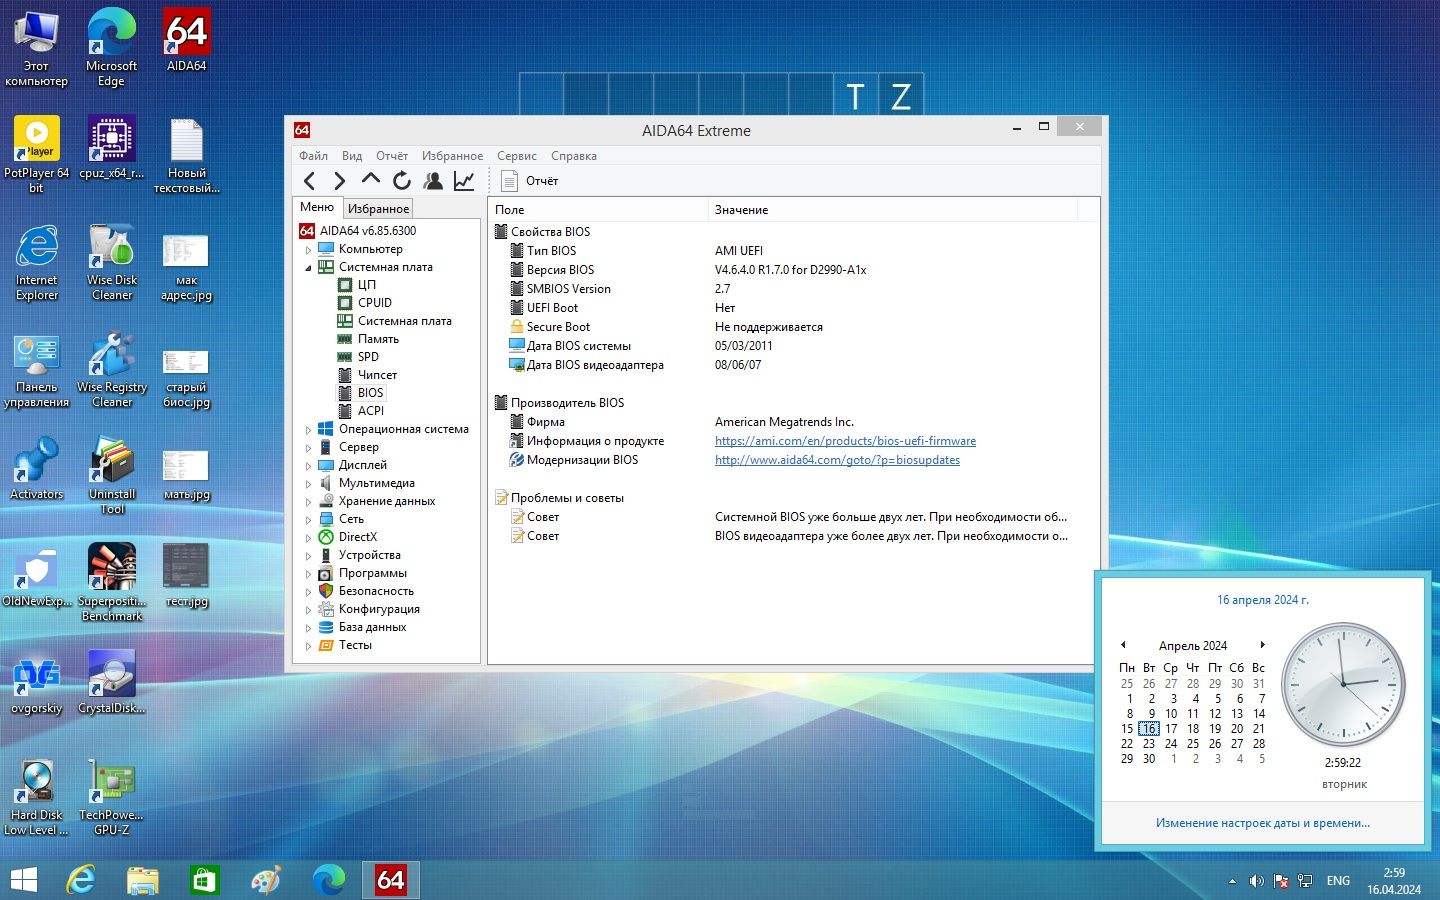Click the Отчёт report toolbar button
This screenshot has width=1440, height=900.
[x=530, y=181]
